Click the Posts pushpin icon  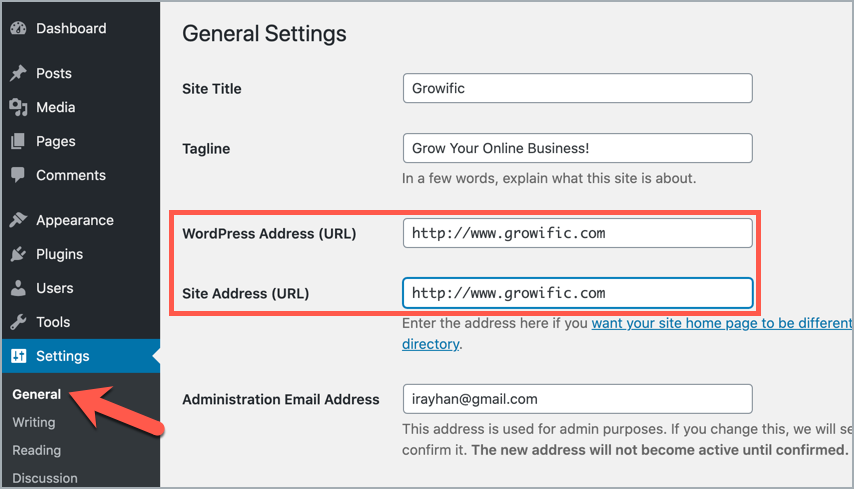[x=18, y=73]
